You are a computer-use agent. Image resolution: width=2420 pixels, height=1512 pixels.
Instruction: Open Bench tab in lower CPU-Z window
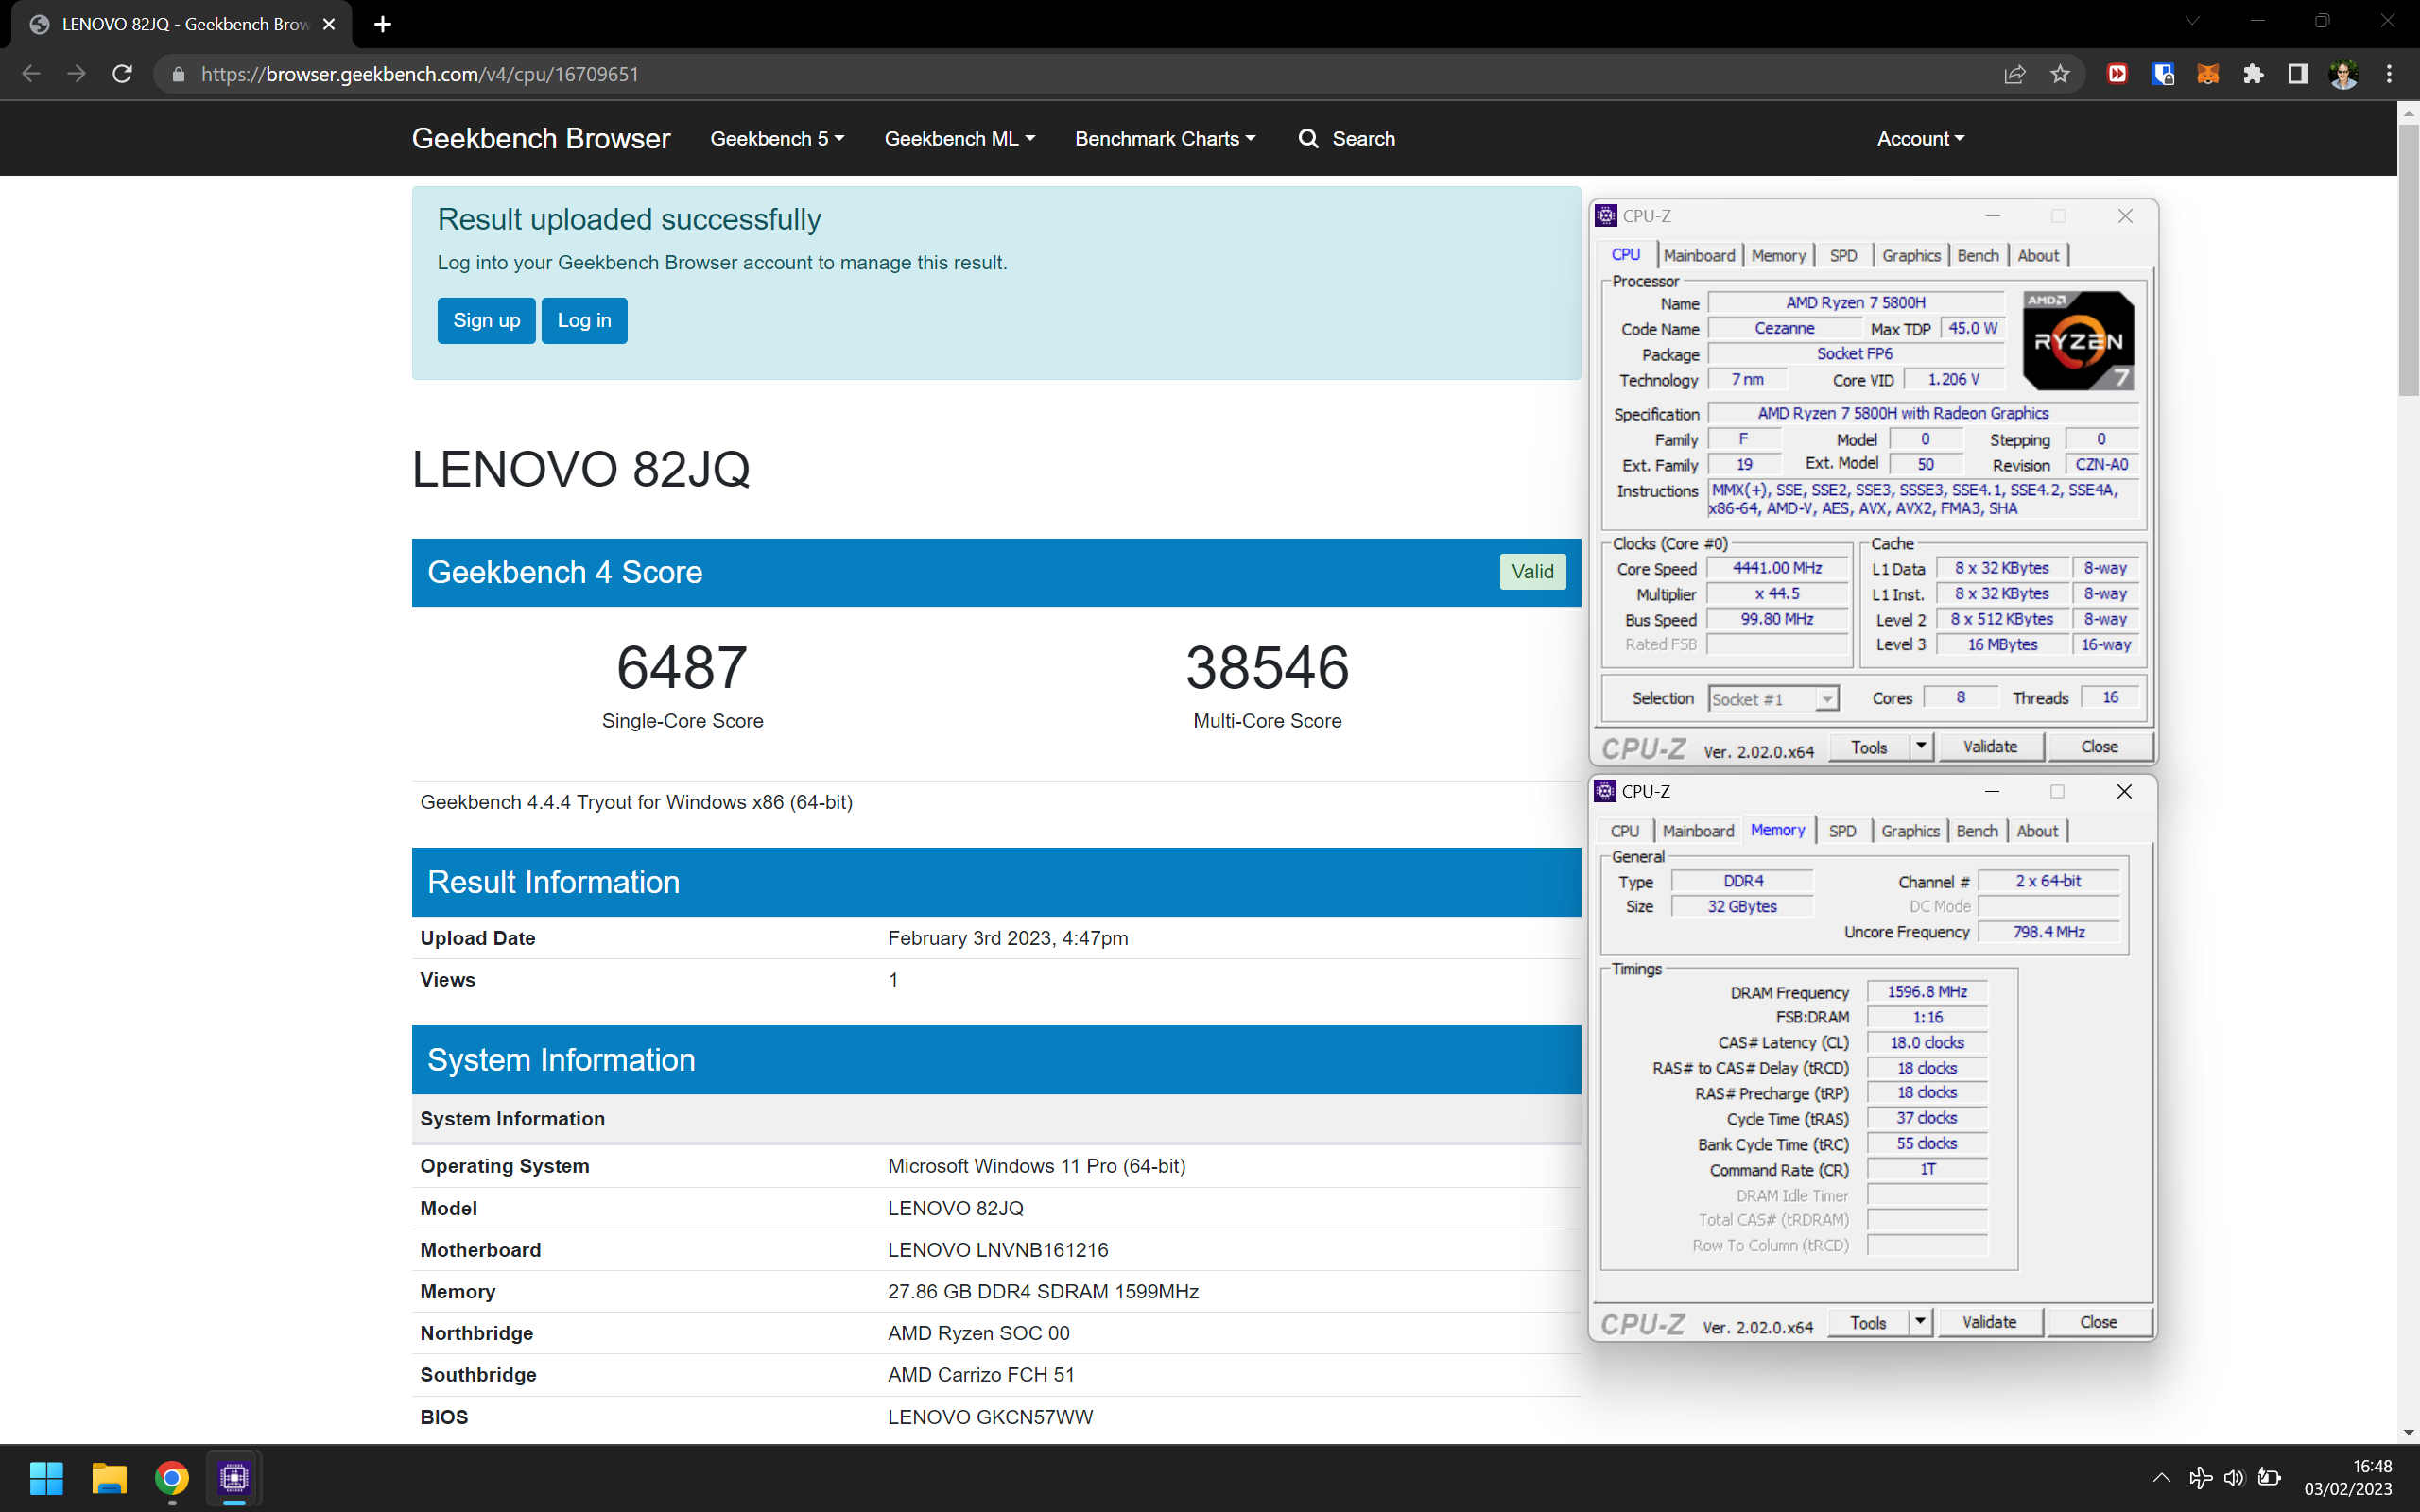[x=1976, y=832]
